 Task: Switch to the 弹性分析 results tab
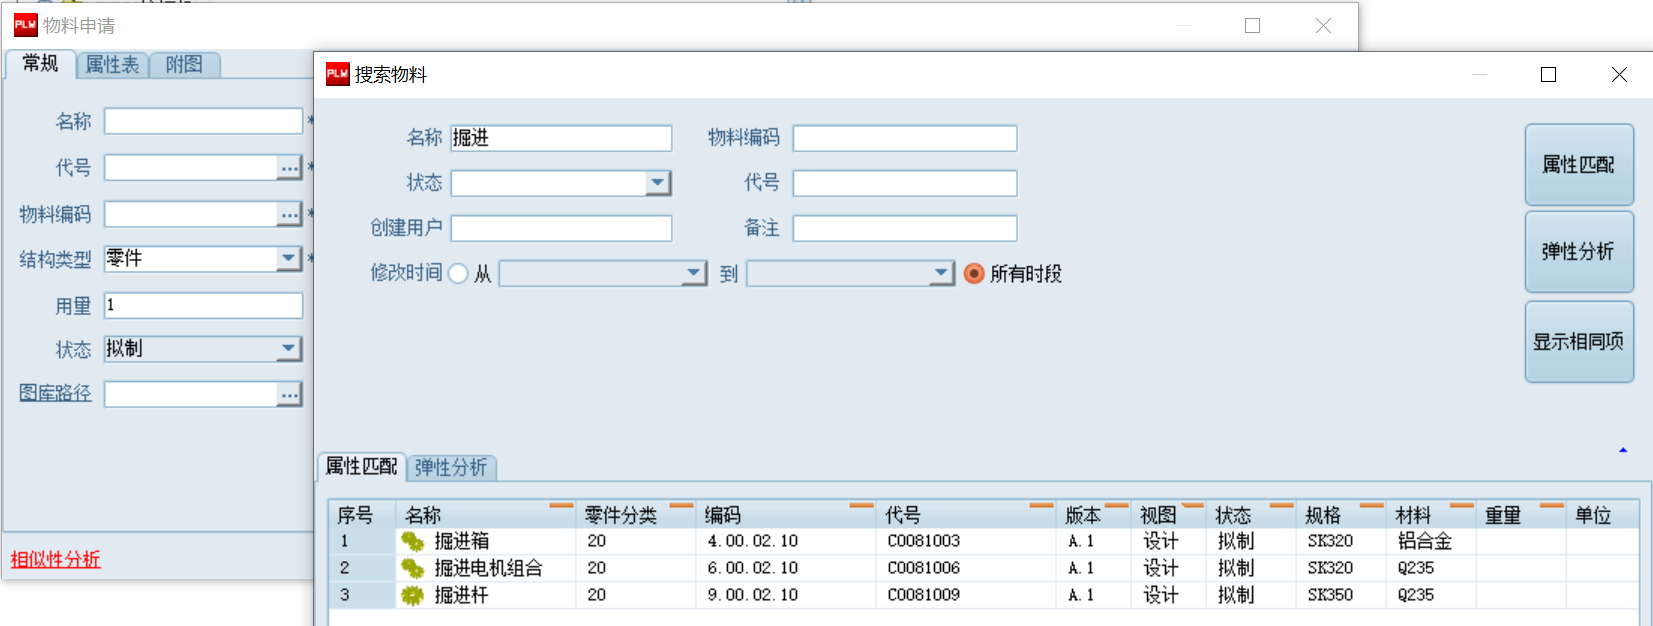point(451,467)
